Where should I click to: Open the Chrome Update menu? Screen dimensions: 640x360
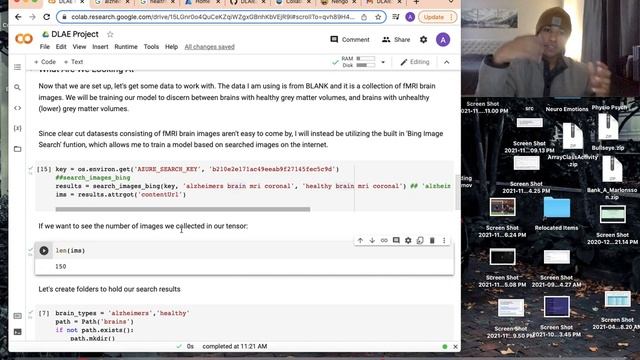point(451,17)
